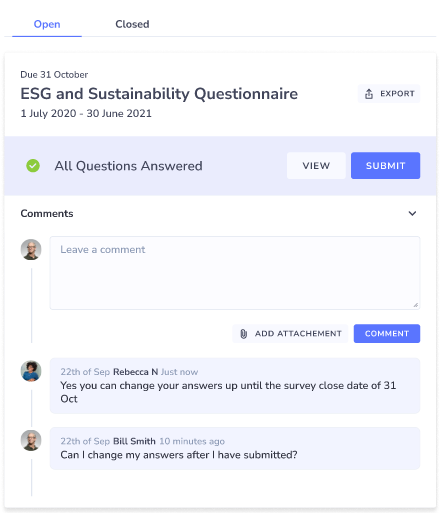Click Bill Smith's comment avatar
This screenshot has width=445, height=513.
31,440
